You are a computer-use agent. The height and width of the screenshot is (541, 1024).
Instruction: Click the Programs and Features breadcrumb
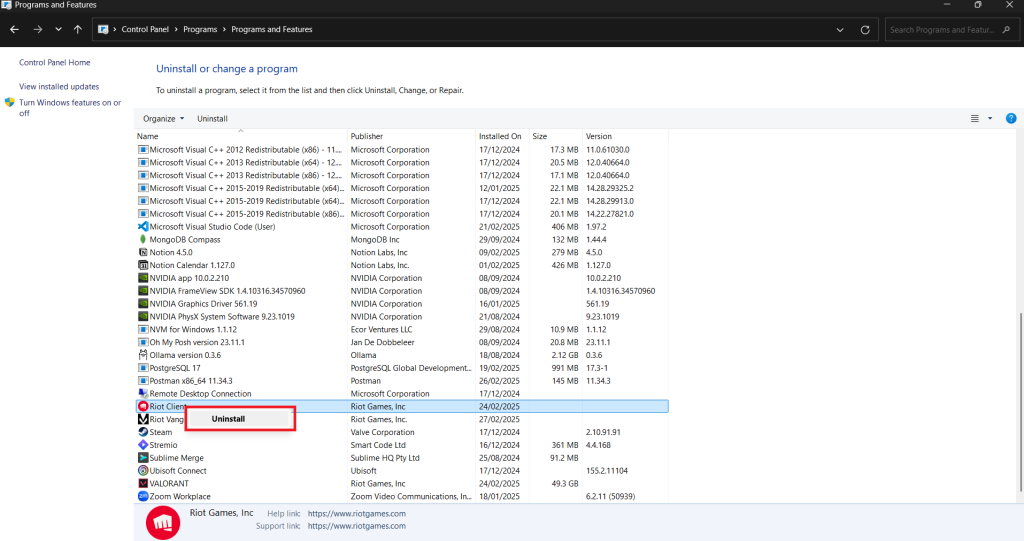tap(272, 29)
